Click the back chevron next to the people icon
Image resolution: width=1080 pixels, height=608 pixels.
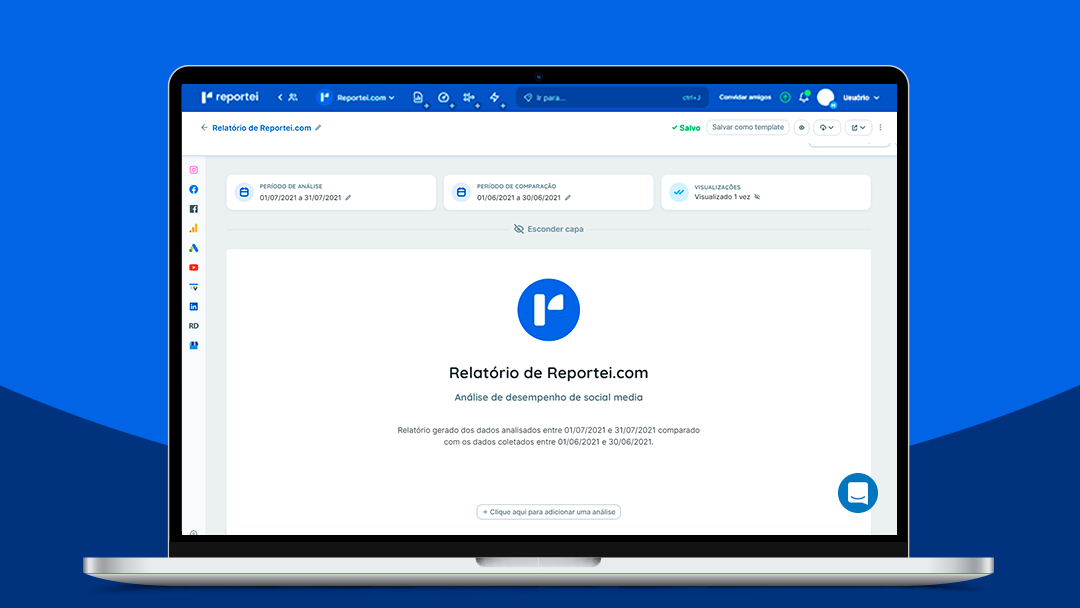[280, 98]
